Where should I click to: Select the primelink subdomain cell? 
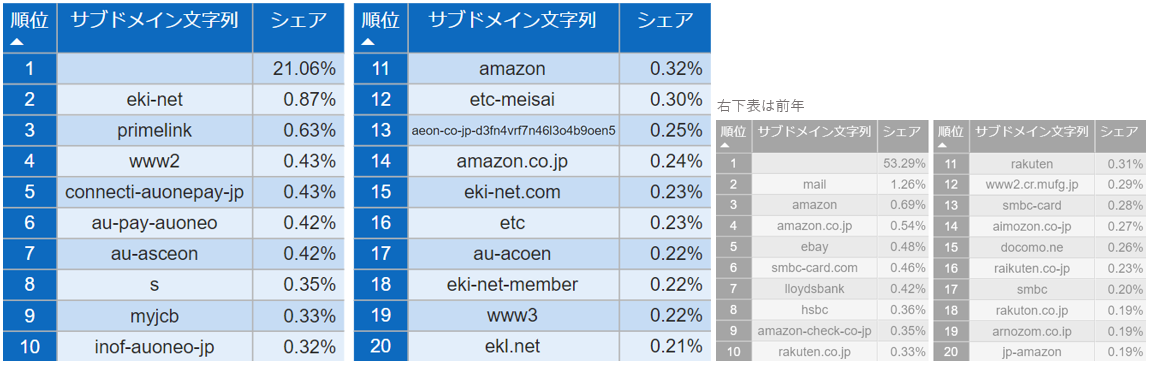[x=155, y=130]
